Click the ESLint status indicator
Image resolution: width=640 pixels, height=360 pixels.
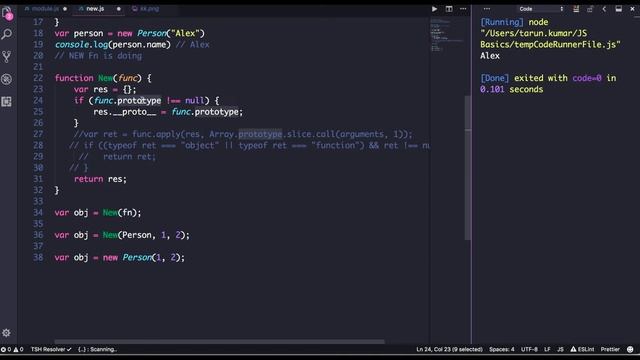point(582,349)
